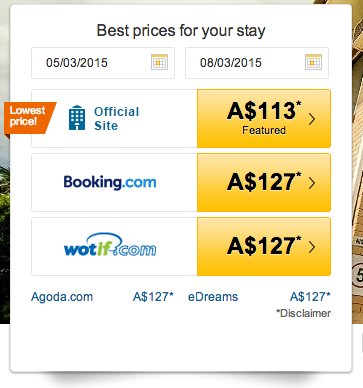Viewport: 363px width, 388px height.
Task: Open the Disclaimer link
Action: (303, 313)
